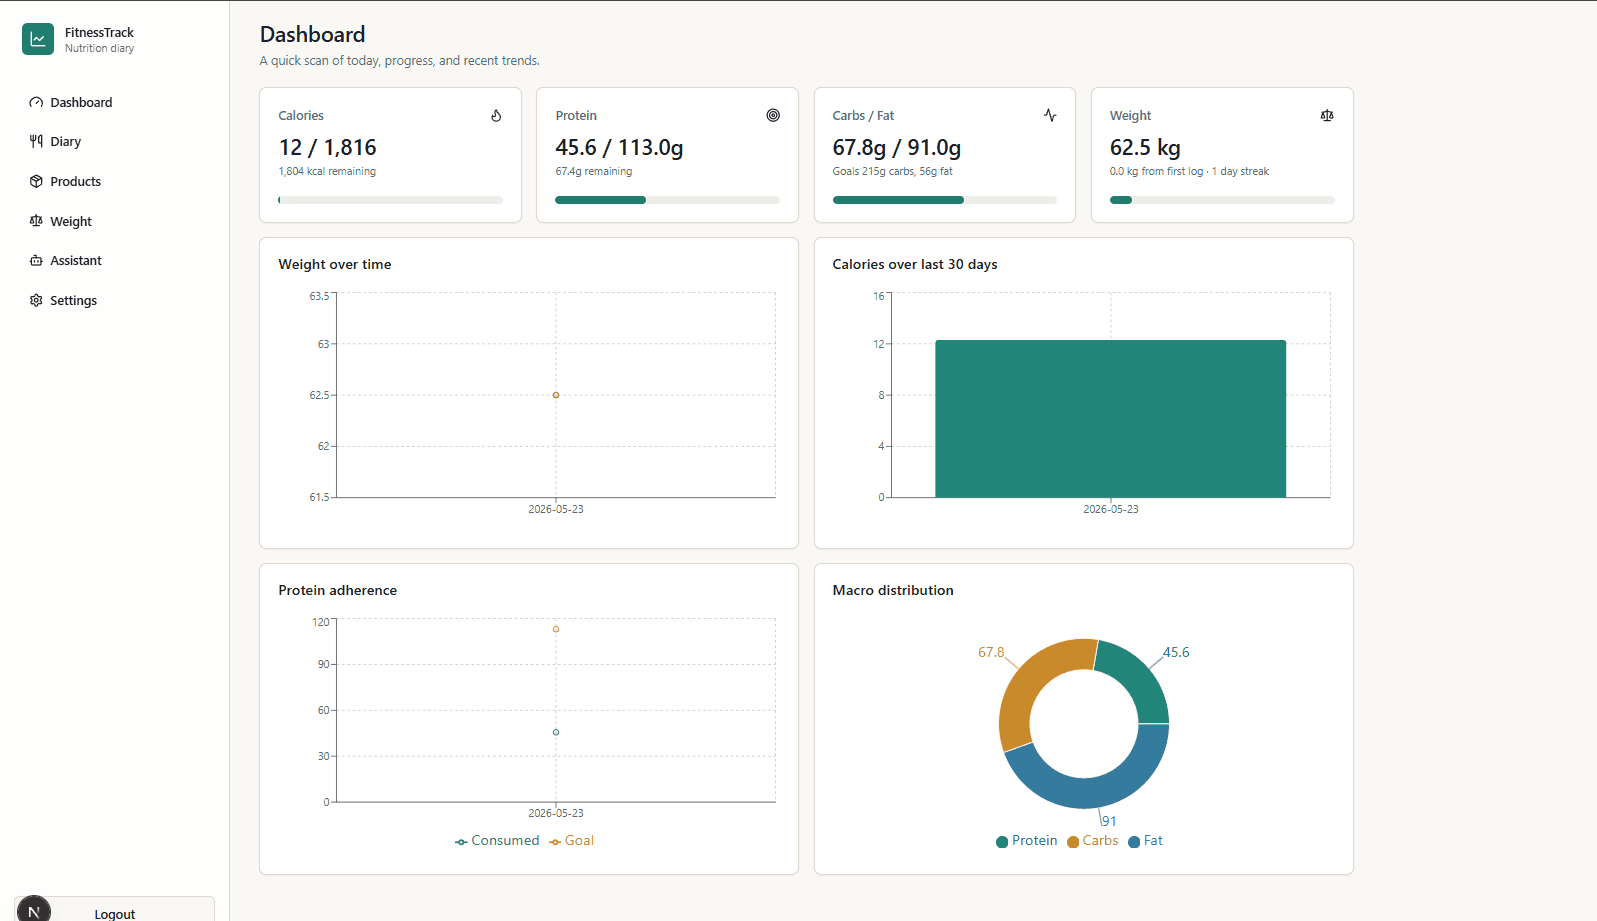Screen dimensions: 1597x921
Task: Click the Assistant robot icon
Action: 36,260
